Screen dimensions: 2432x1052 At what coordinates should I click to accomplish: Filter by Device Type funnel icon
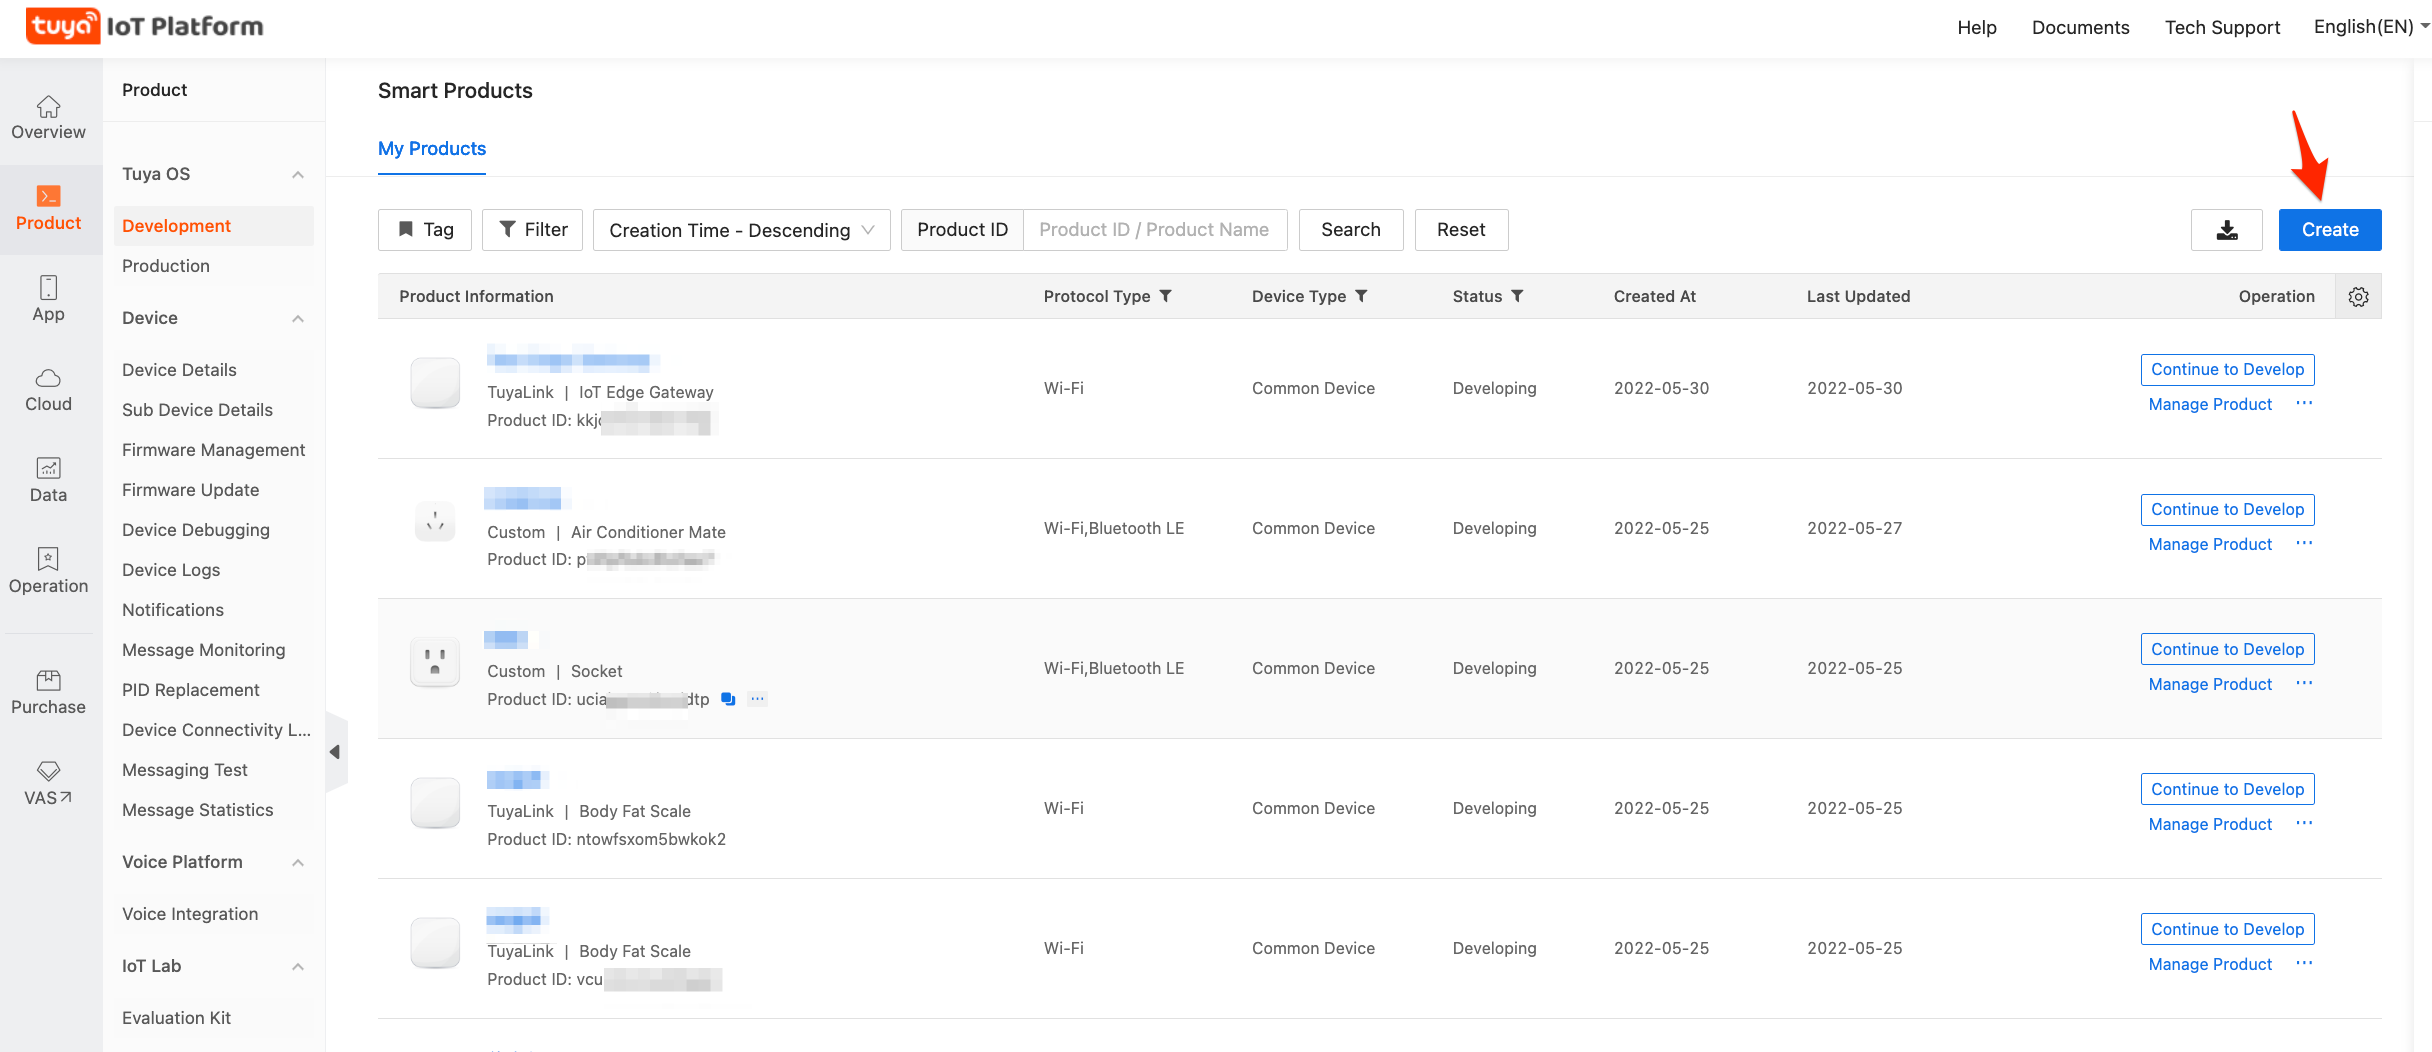[1361, 296]
